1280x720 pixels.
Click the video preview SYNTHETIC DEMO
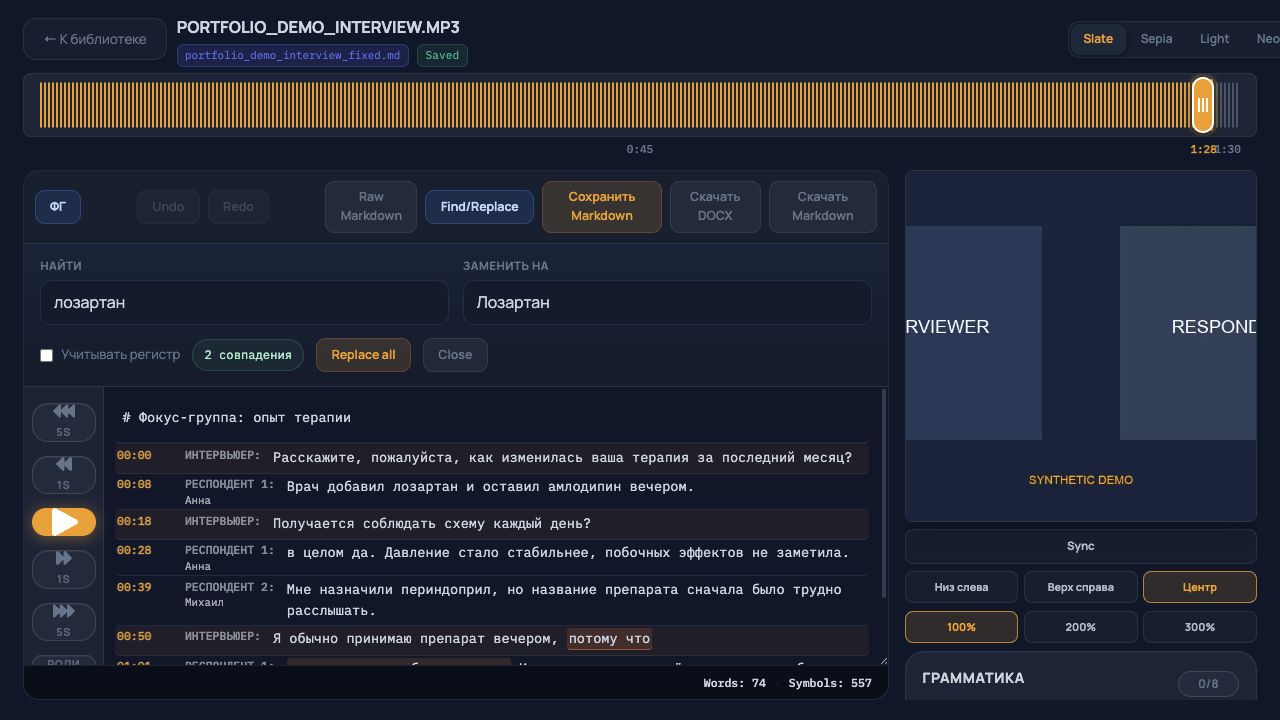1081,346
